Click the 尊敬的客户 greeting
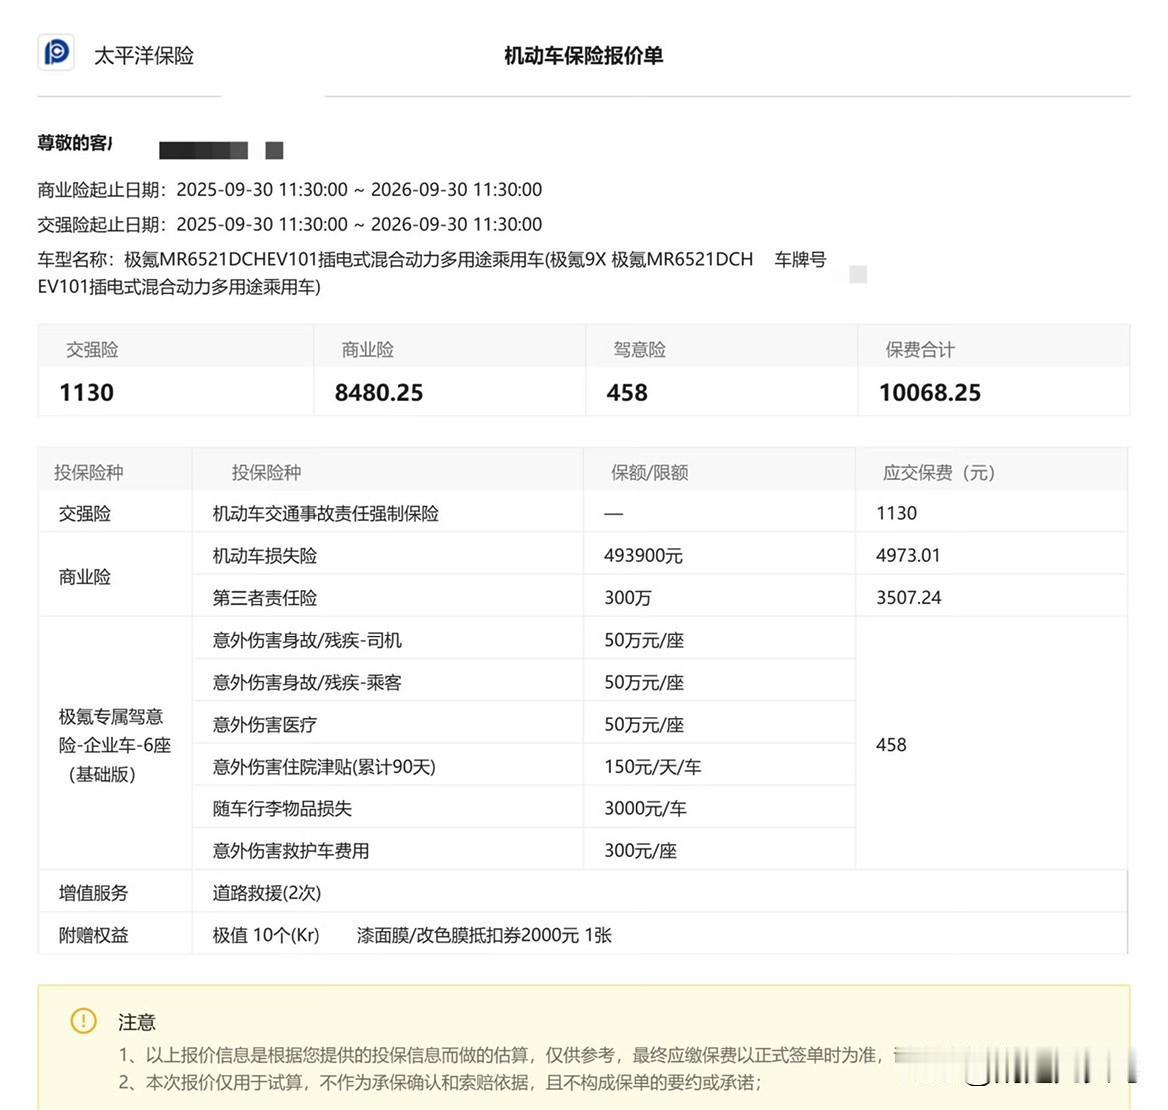The image size is (1168, 1110). (x=74, y=143)
